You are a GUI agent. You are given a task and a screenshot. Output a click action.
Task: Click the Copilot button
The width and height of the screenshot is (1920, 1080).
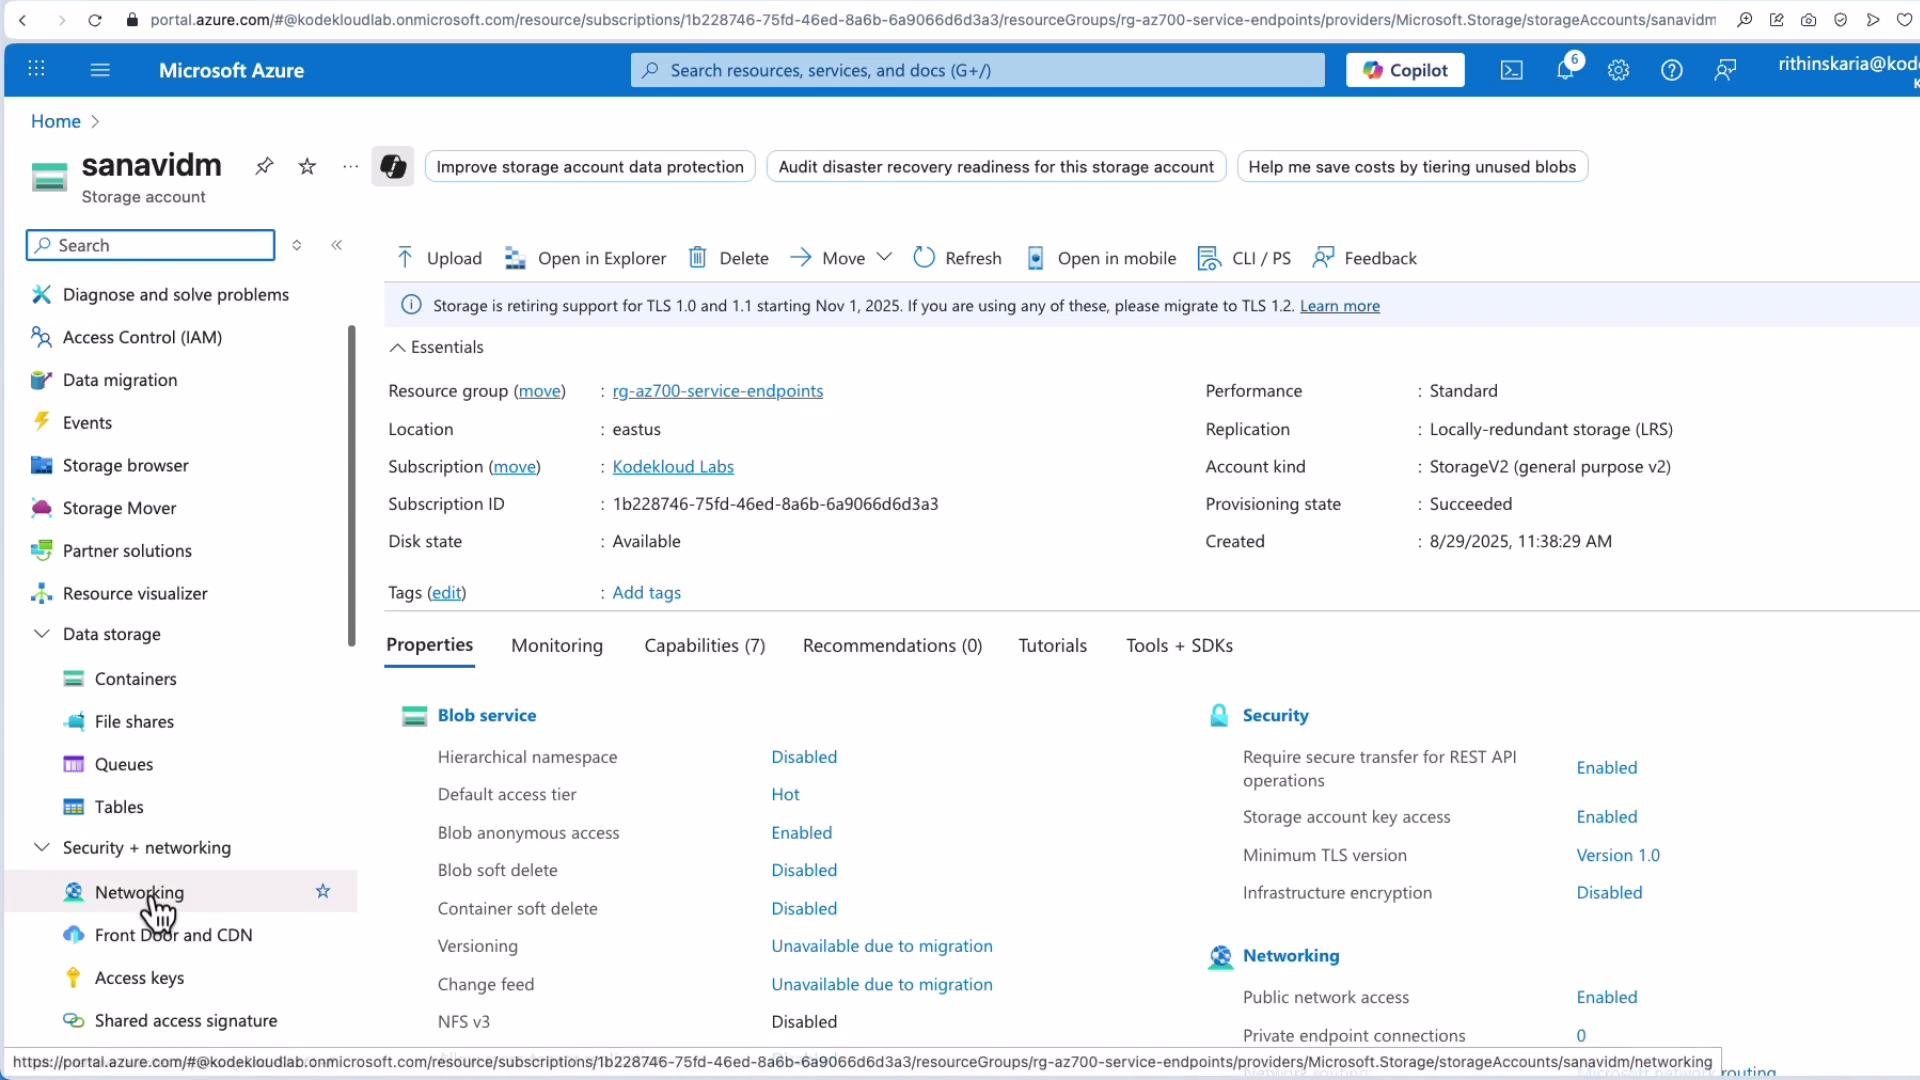pos(1405,70)
